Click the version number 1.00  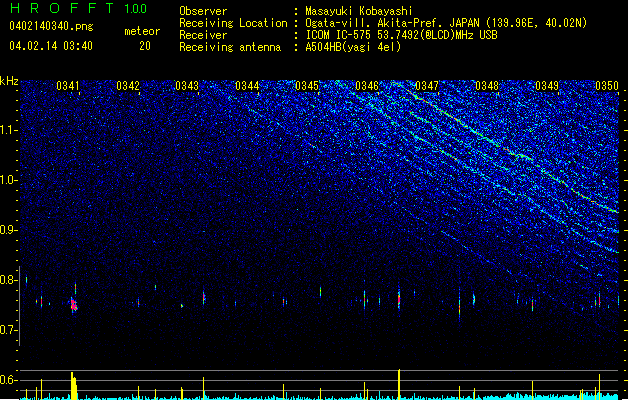point(136,9)
